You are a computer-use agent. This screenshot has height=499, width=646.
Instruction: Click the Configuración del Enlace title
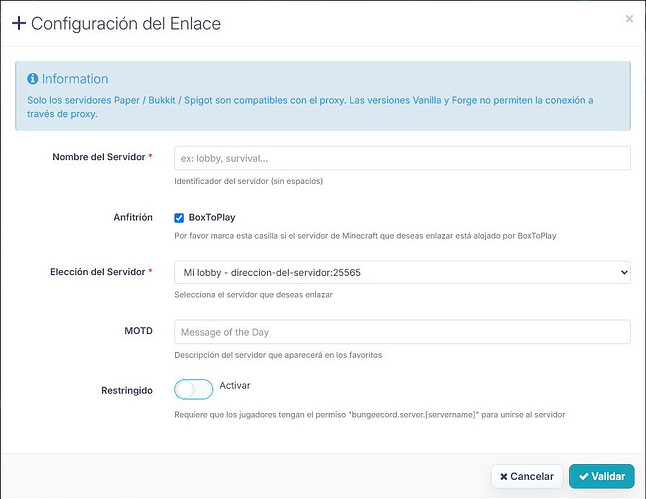126,23
